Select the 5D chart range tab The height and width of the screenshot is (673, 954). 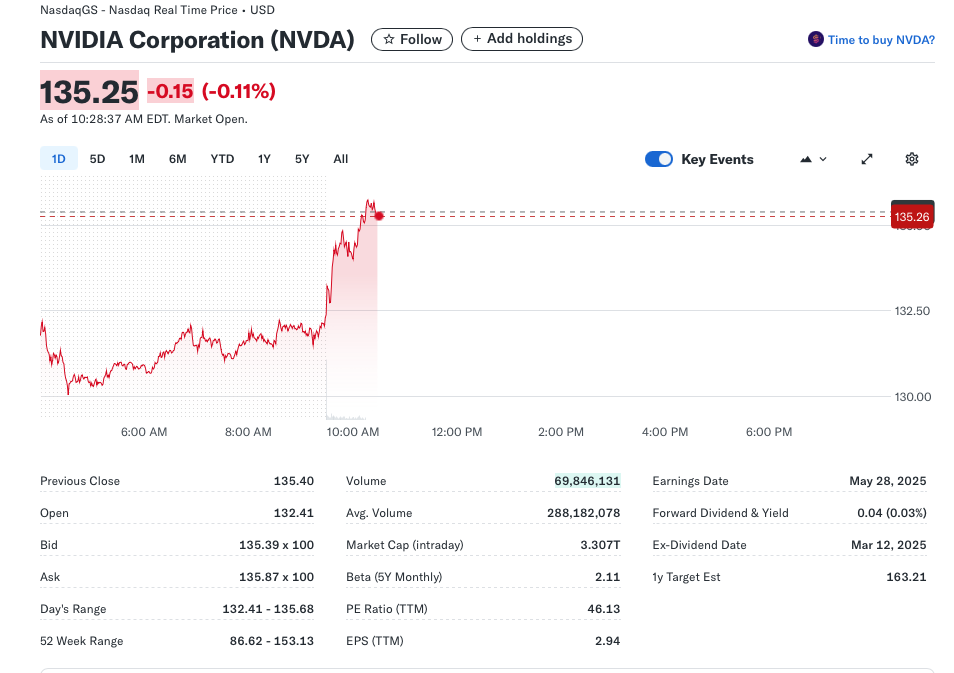pyautogui.click(x=97, y=159)
